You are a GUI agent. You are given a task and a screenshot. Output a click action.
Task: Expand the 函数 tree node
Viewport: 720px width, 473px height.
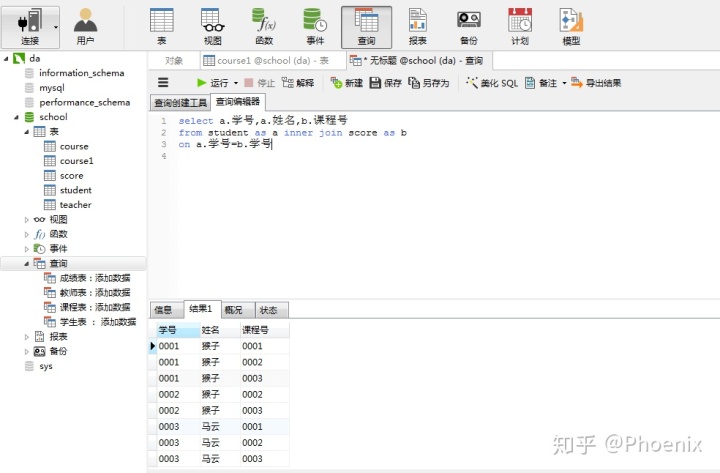[x=26, y=234]
